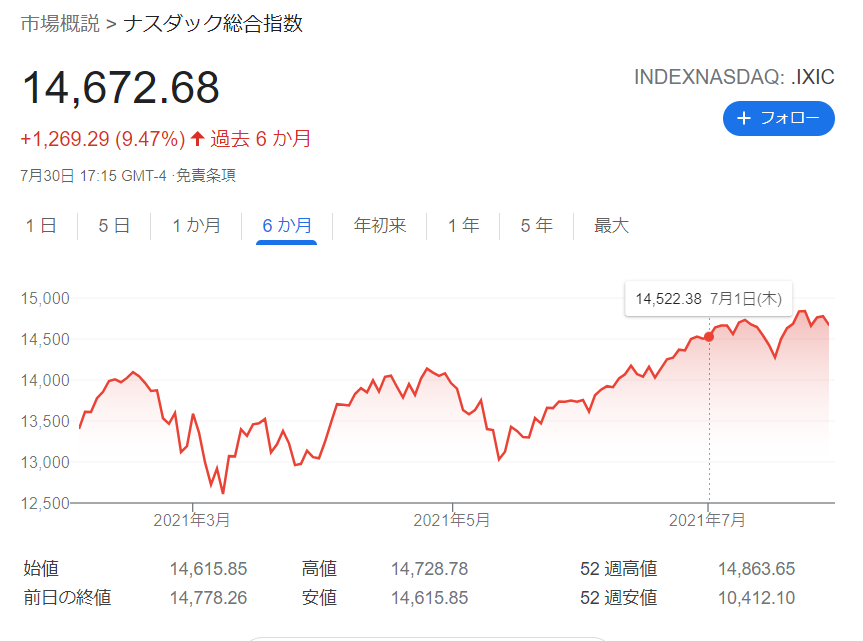Select the 5 年 range tab

point(537,226)
